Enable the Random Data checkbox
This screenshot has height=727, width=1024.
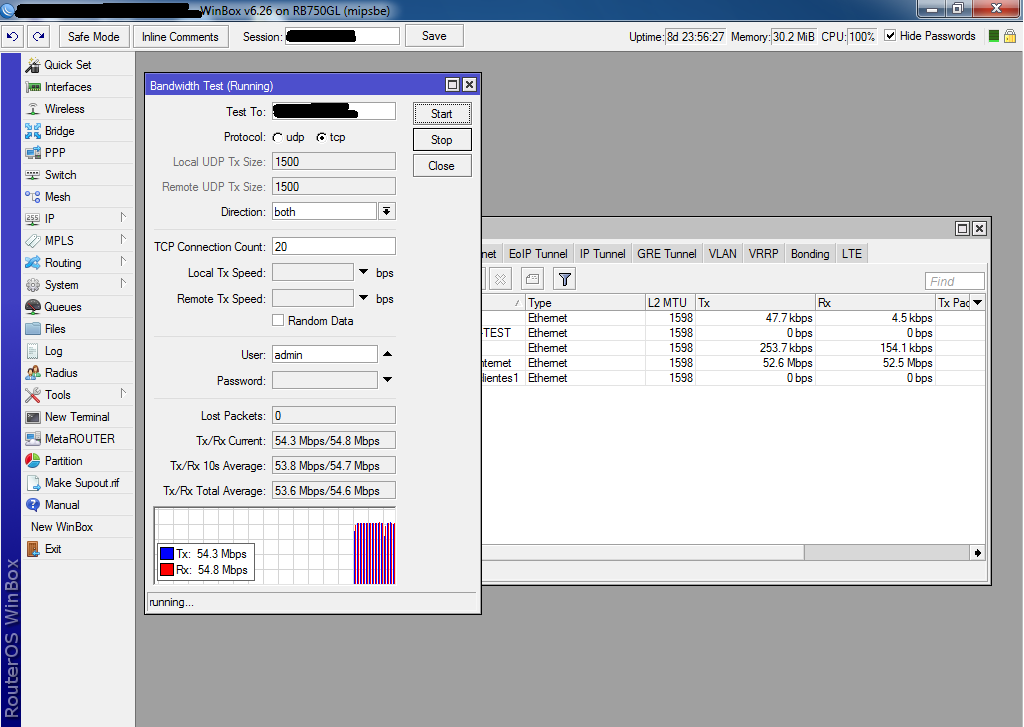[278, 320]
